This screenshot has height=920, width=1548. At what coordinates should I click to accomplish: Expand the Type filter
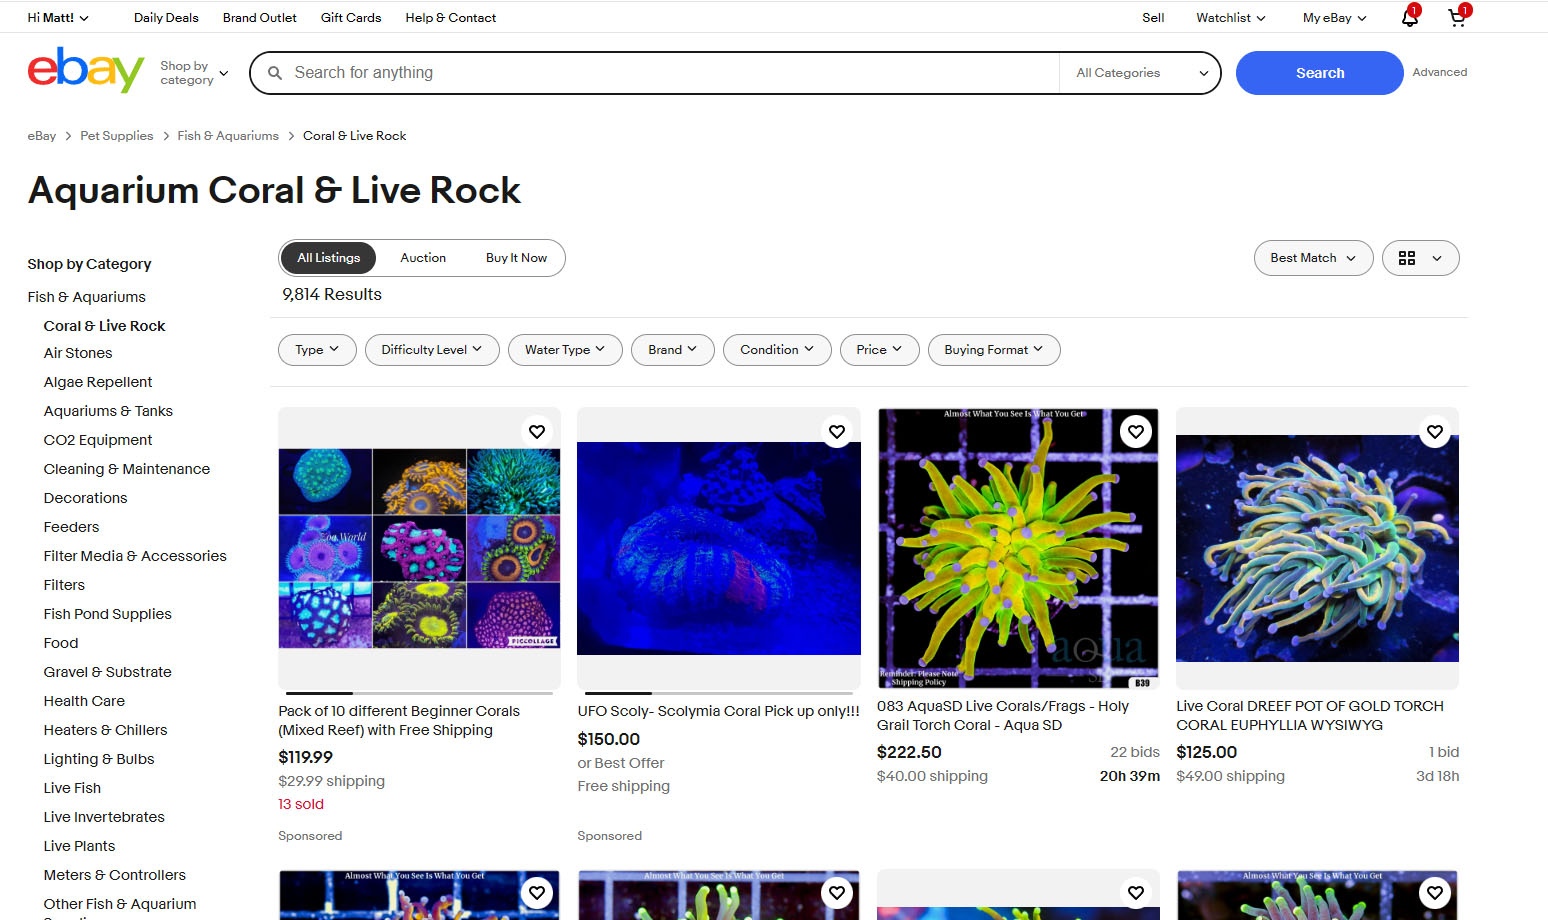[317, 350]
